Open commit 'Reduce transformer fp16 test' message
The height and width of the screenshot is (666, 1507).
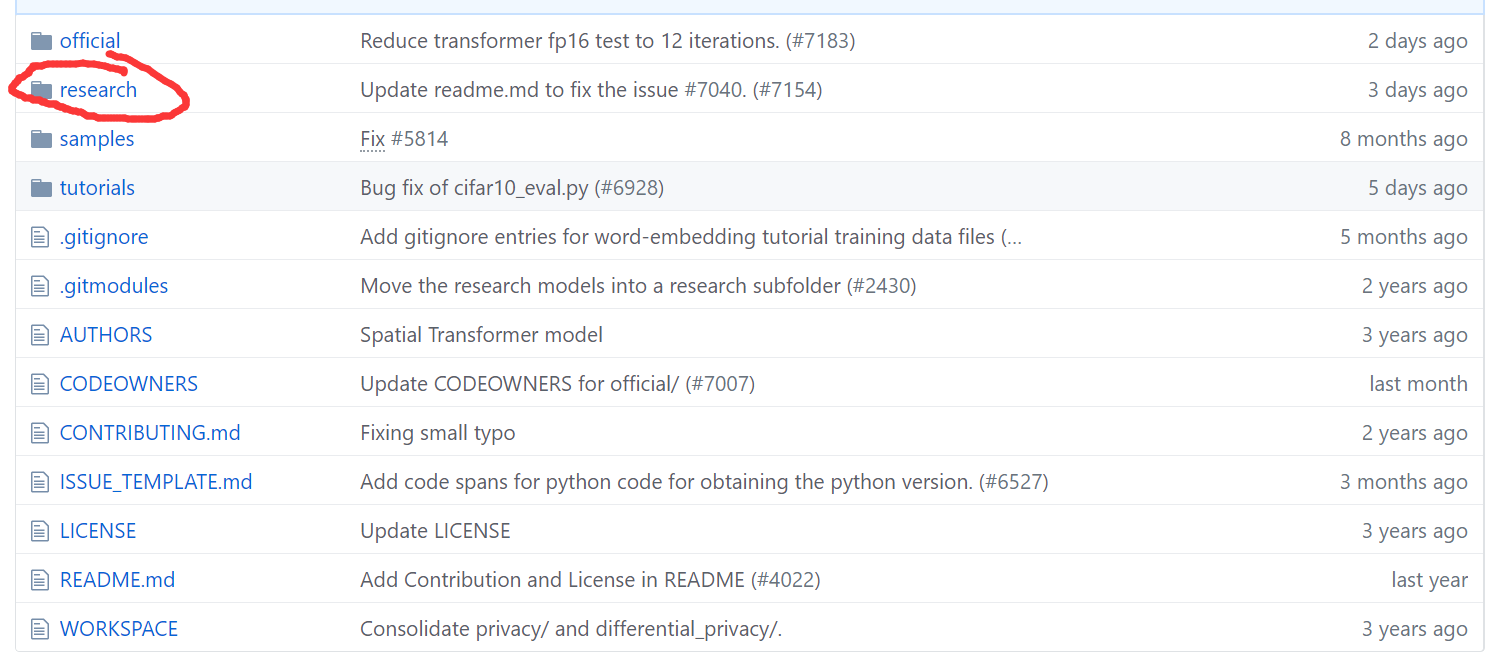coord(605,40)
